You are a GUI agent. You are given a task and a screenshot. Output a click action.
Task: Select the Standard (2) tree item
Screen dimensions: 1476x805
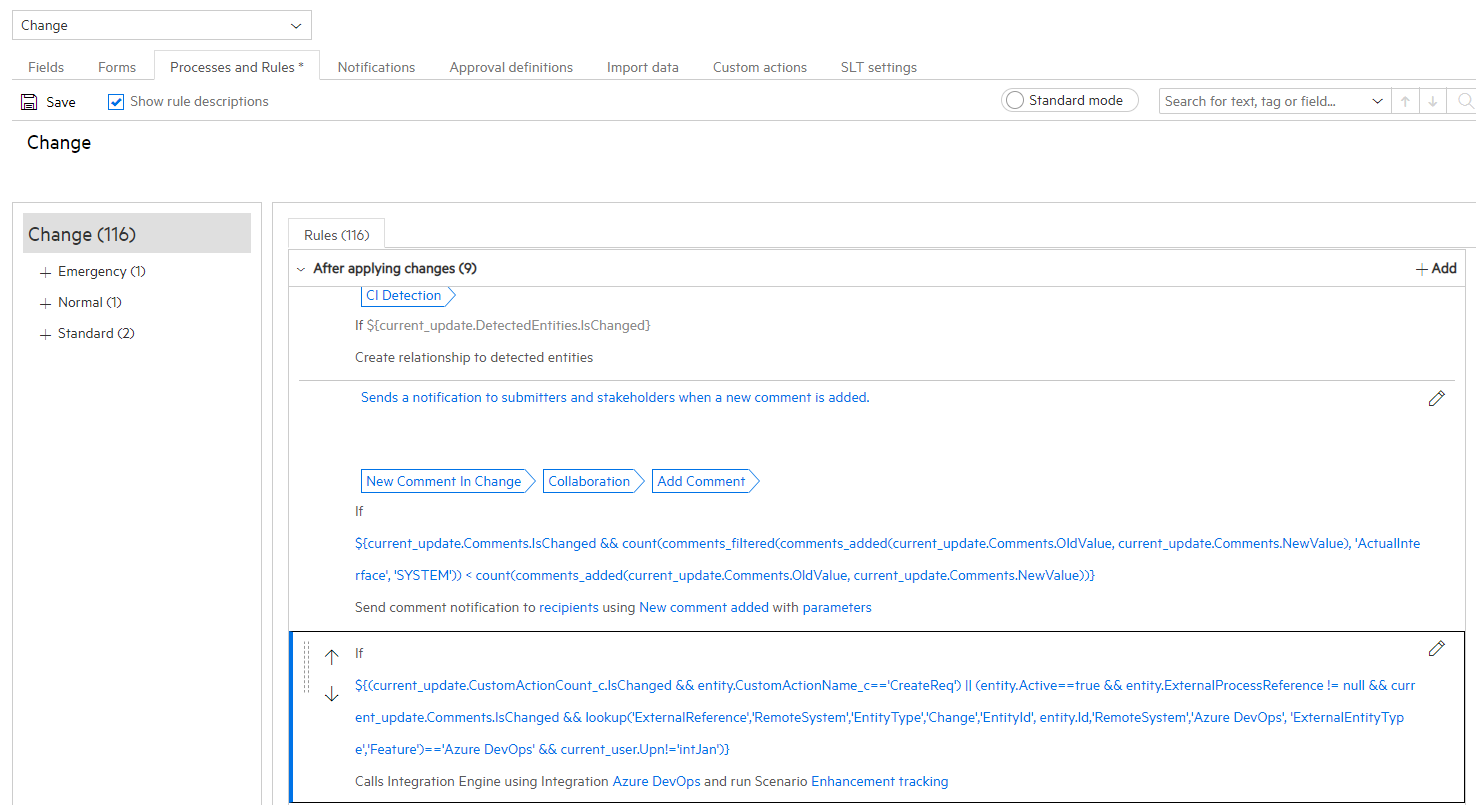coord(95,333)
